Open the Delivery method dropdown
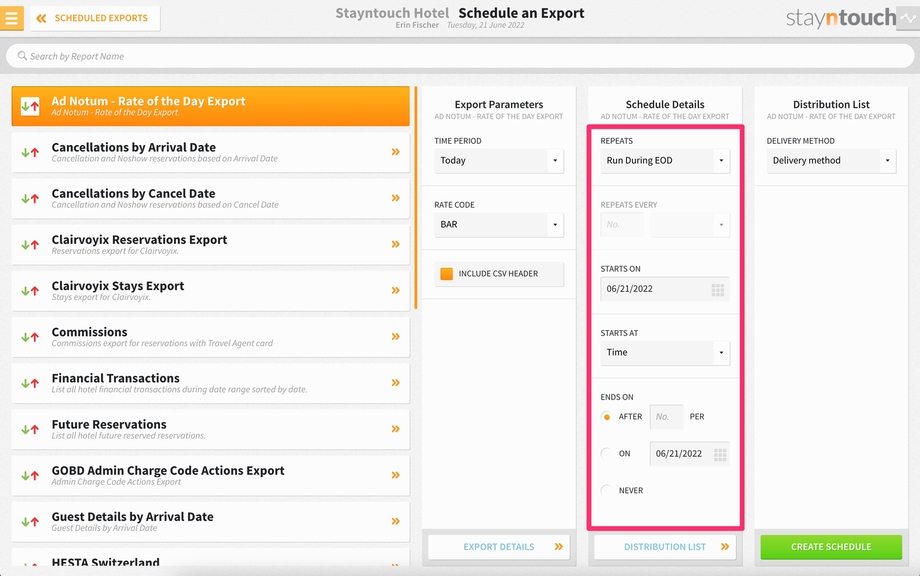The image size is (920, 576). click(831, 161)
